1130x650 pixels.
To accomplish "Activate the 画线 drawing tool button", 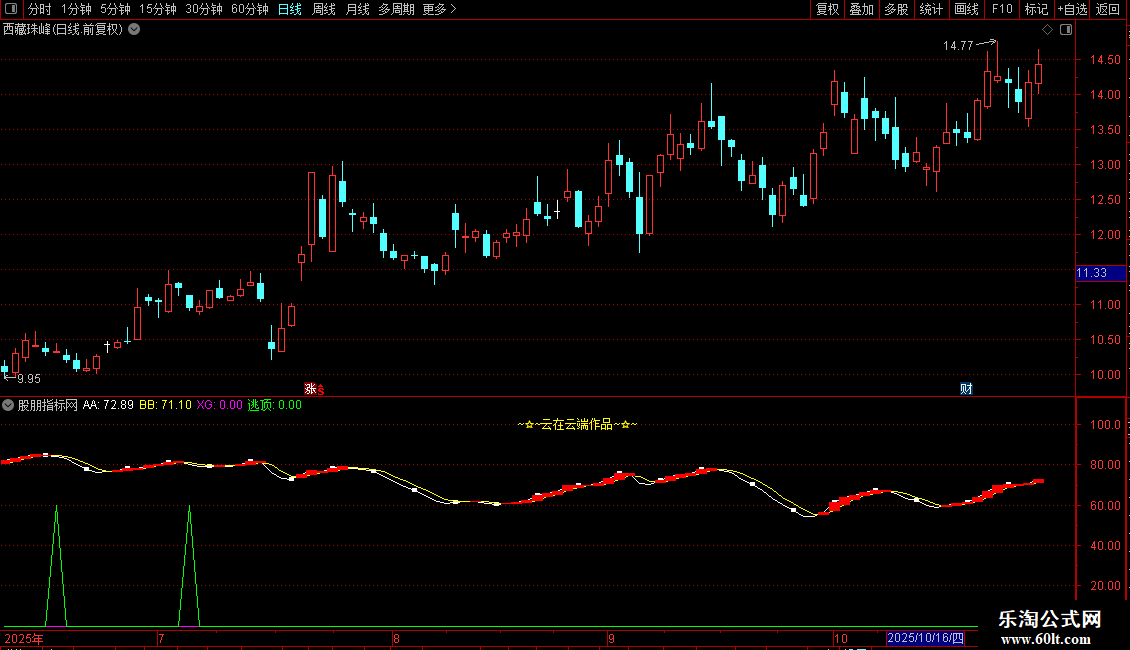I will 966,9.
